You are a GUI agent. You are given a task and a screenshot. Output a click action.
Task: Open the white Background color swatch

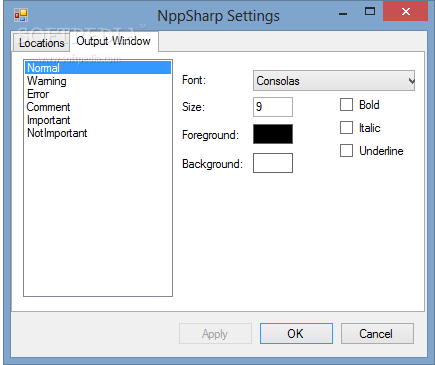tap(273, 163)
